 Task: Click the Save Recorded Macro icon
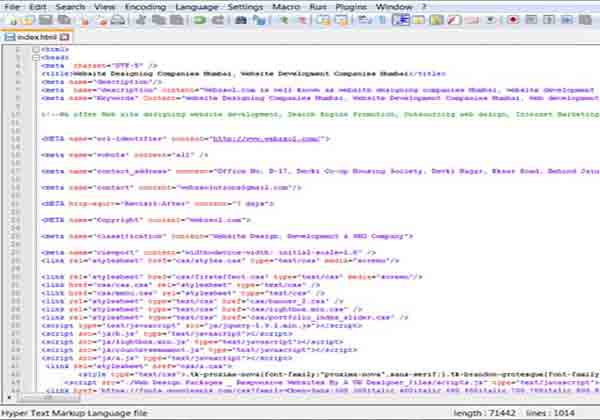[585, 20]
